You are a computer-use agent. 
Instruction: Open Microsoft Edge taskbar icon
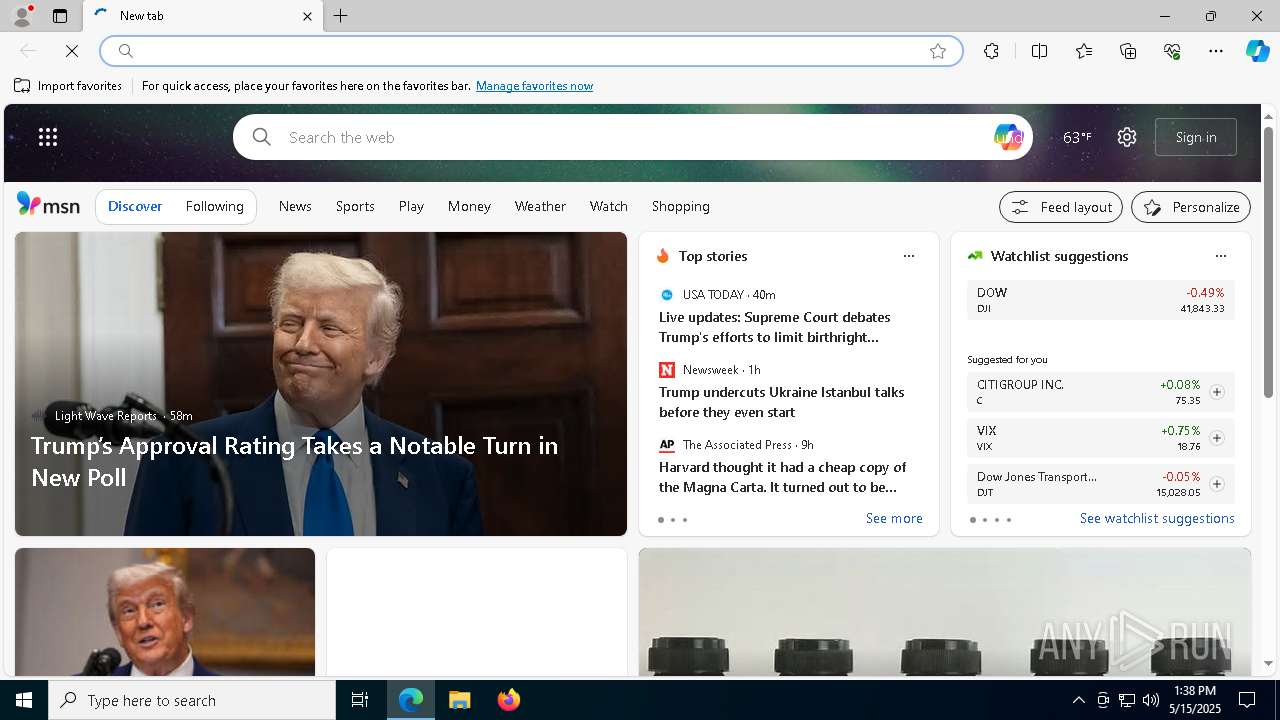(411, 700)
